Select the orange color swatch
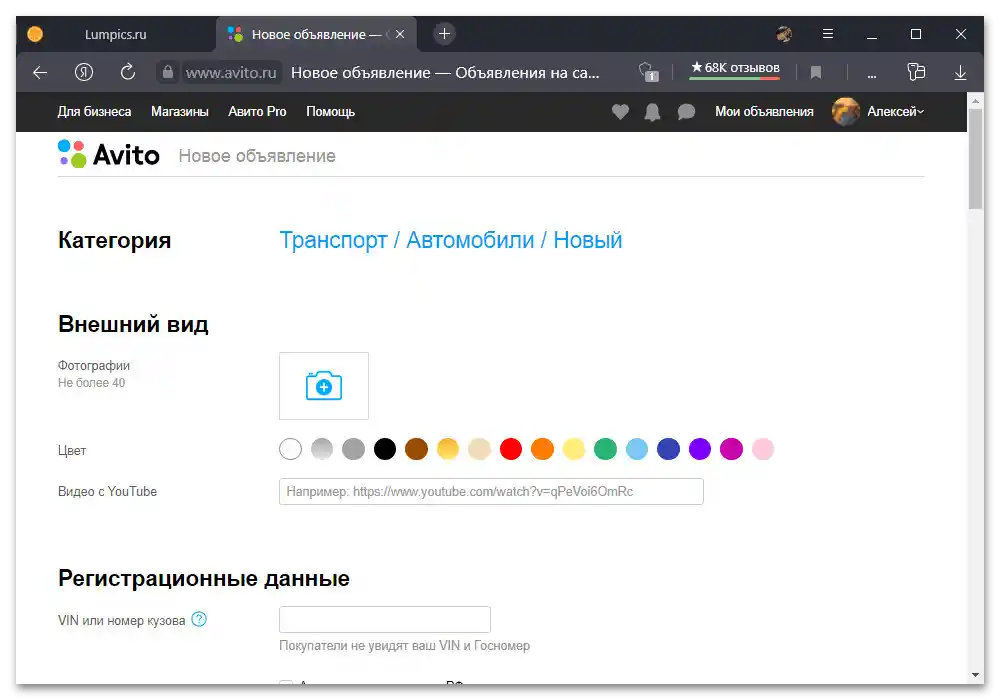 click(542, 449)
